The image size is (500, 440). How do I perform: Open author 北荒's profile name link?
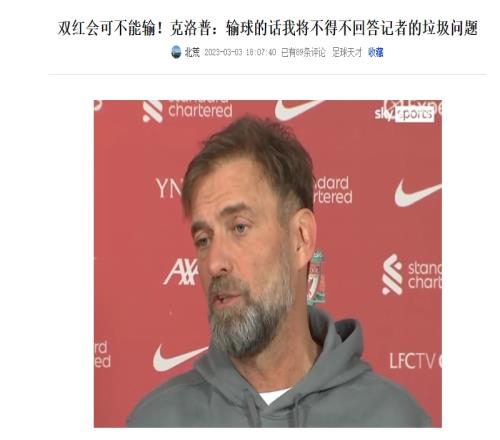pos(192,52)
